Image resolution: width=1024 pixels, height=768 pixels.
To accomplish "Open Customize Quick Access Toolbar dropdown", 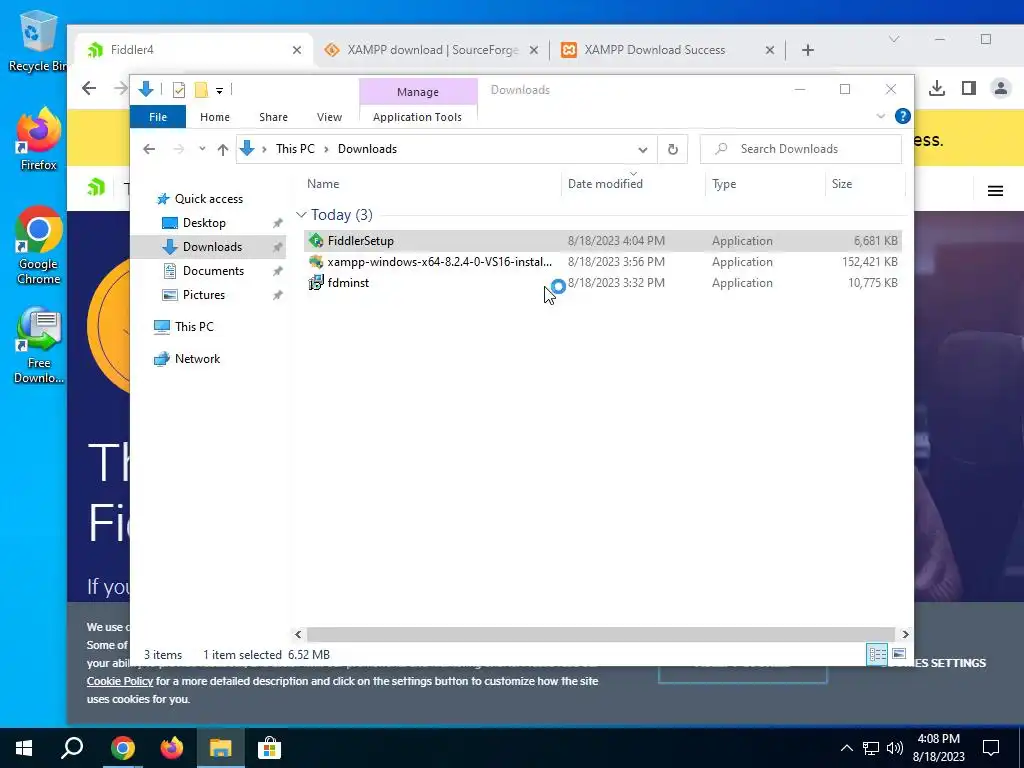I will tap(219, 91).
